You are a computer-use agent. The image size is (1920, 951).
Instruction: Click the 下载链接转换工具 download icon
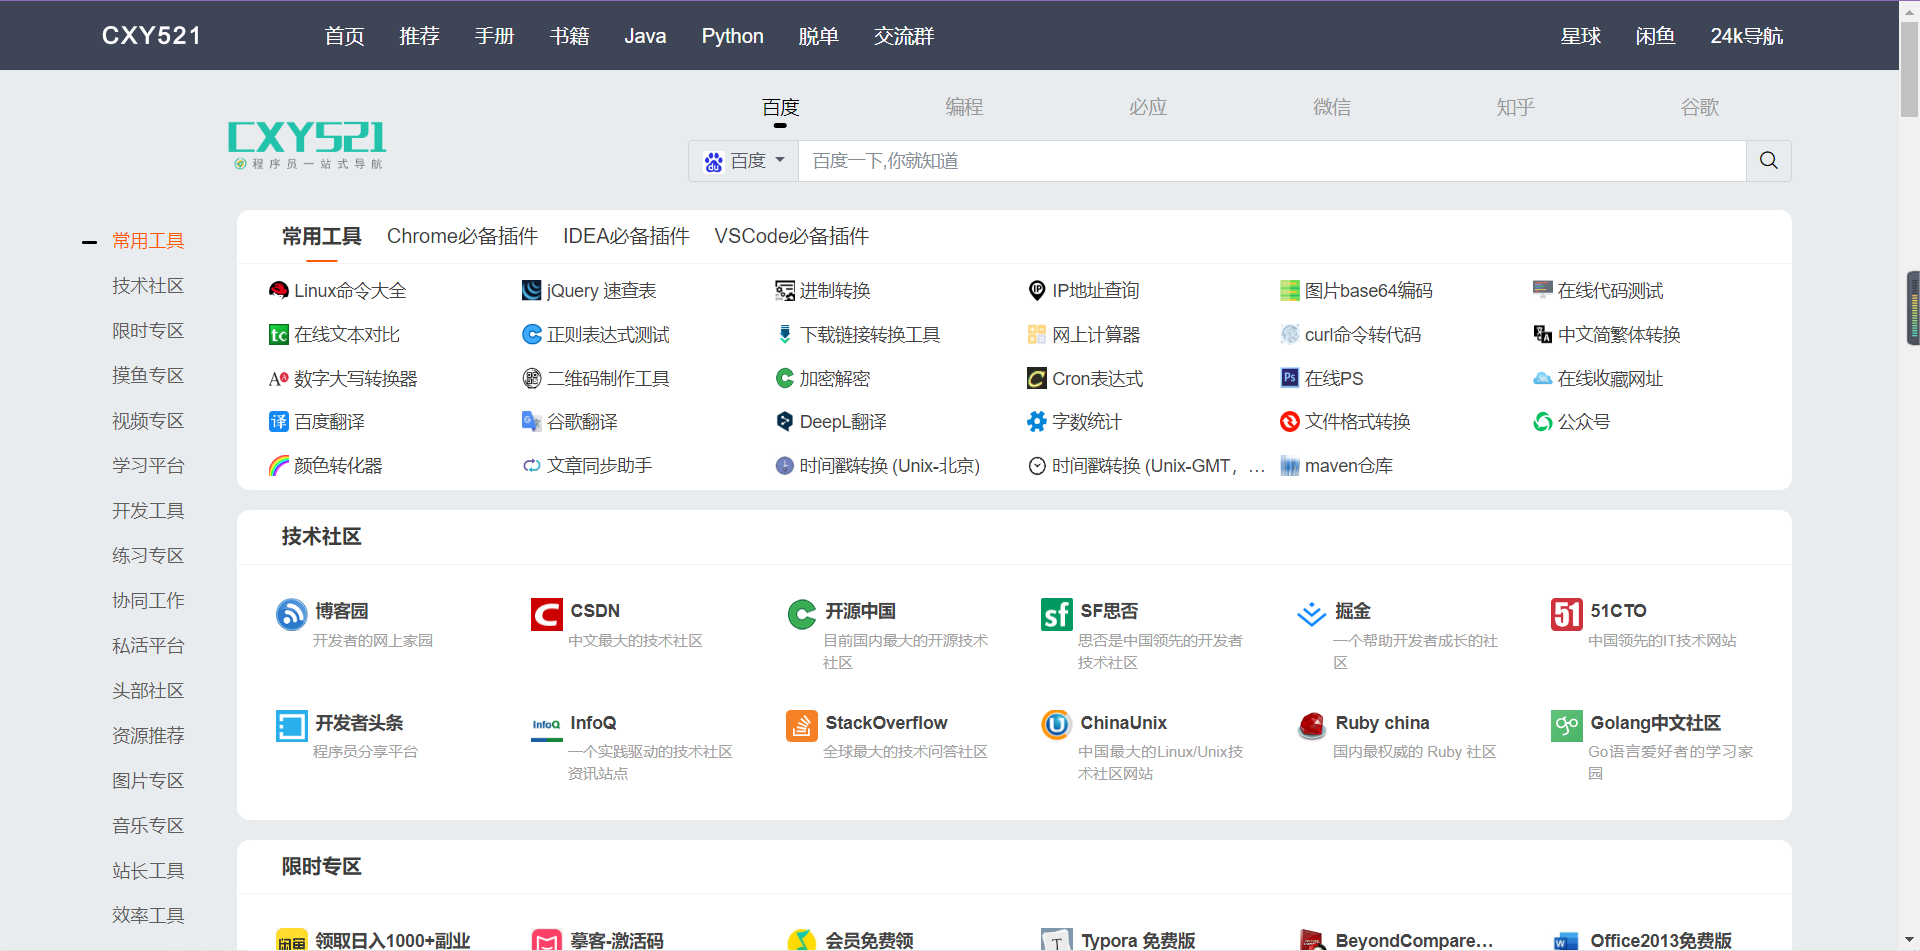pos(785,335)
